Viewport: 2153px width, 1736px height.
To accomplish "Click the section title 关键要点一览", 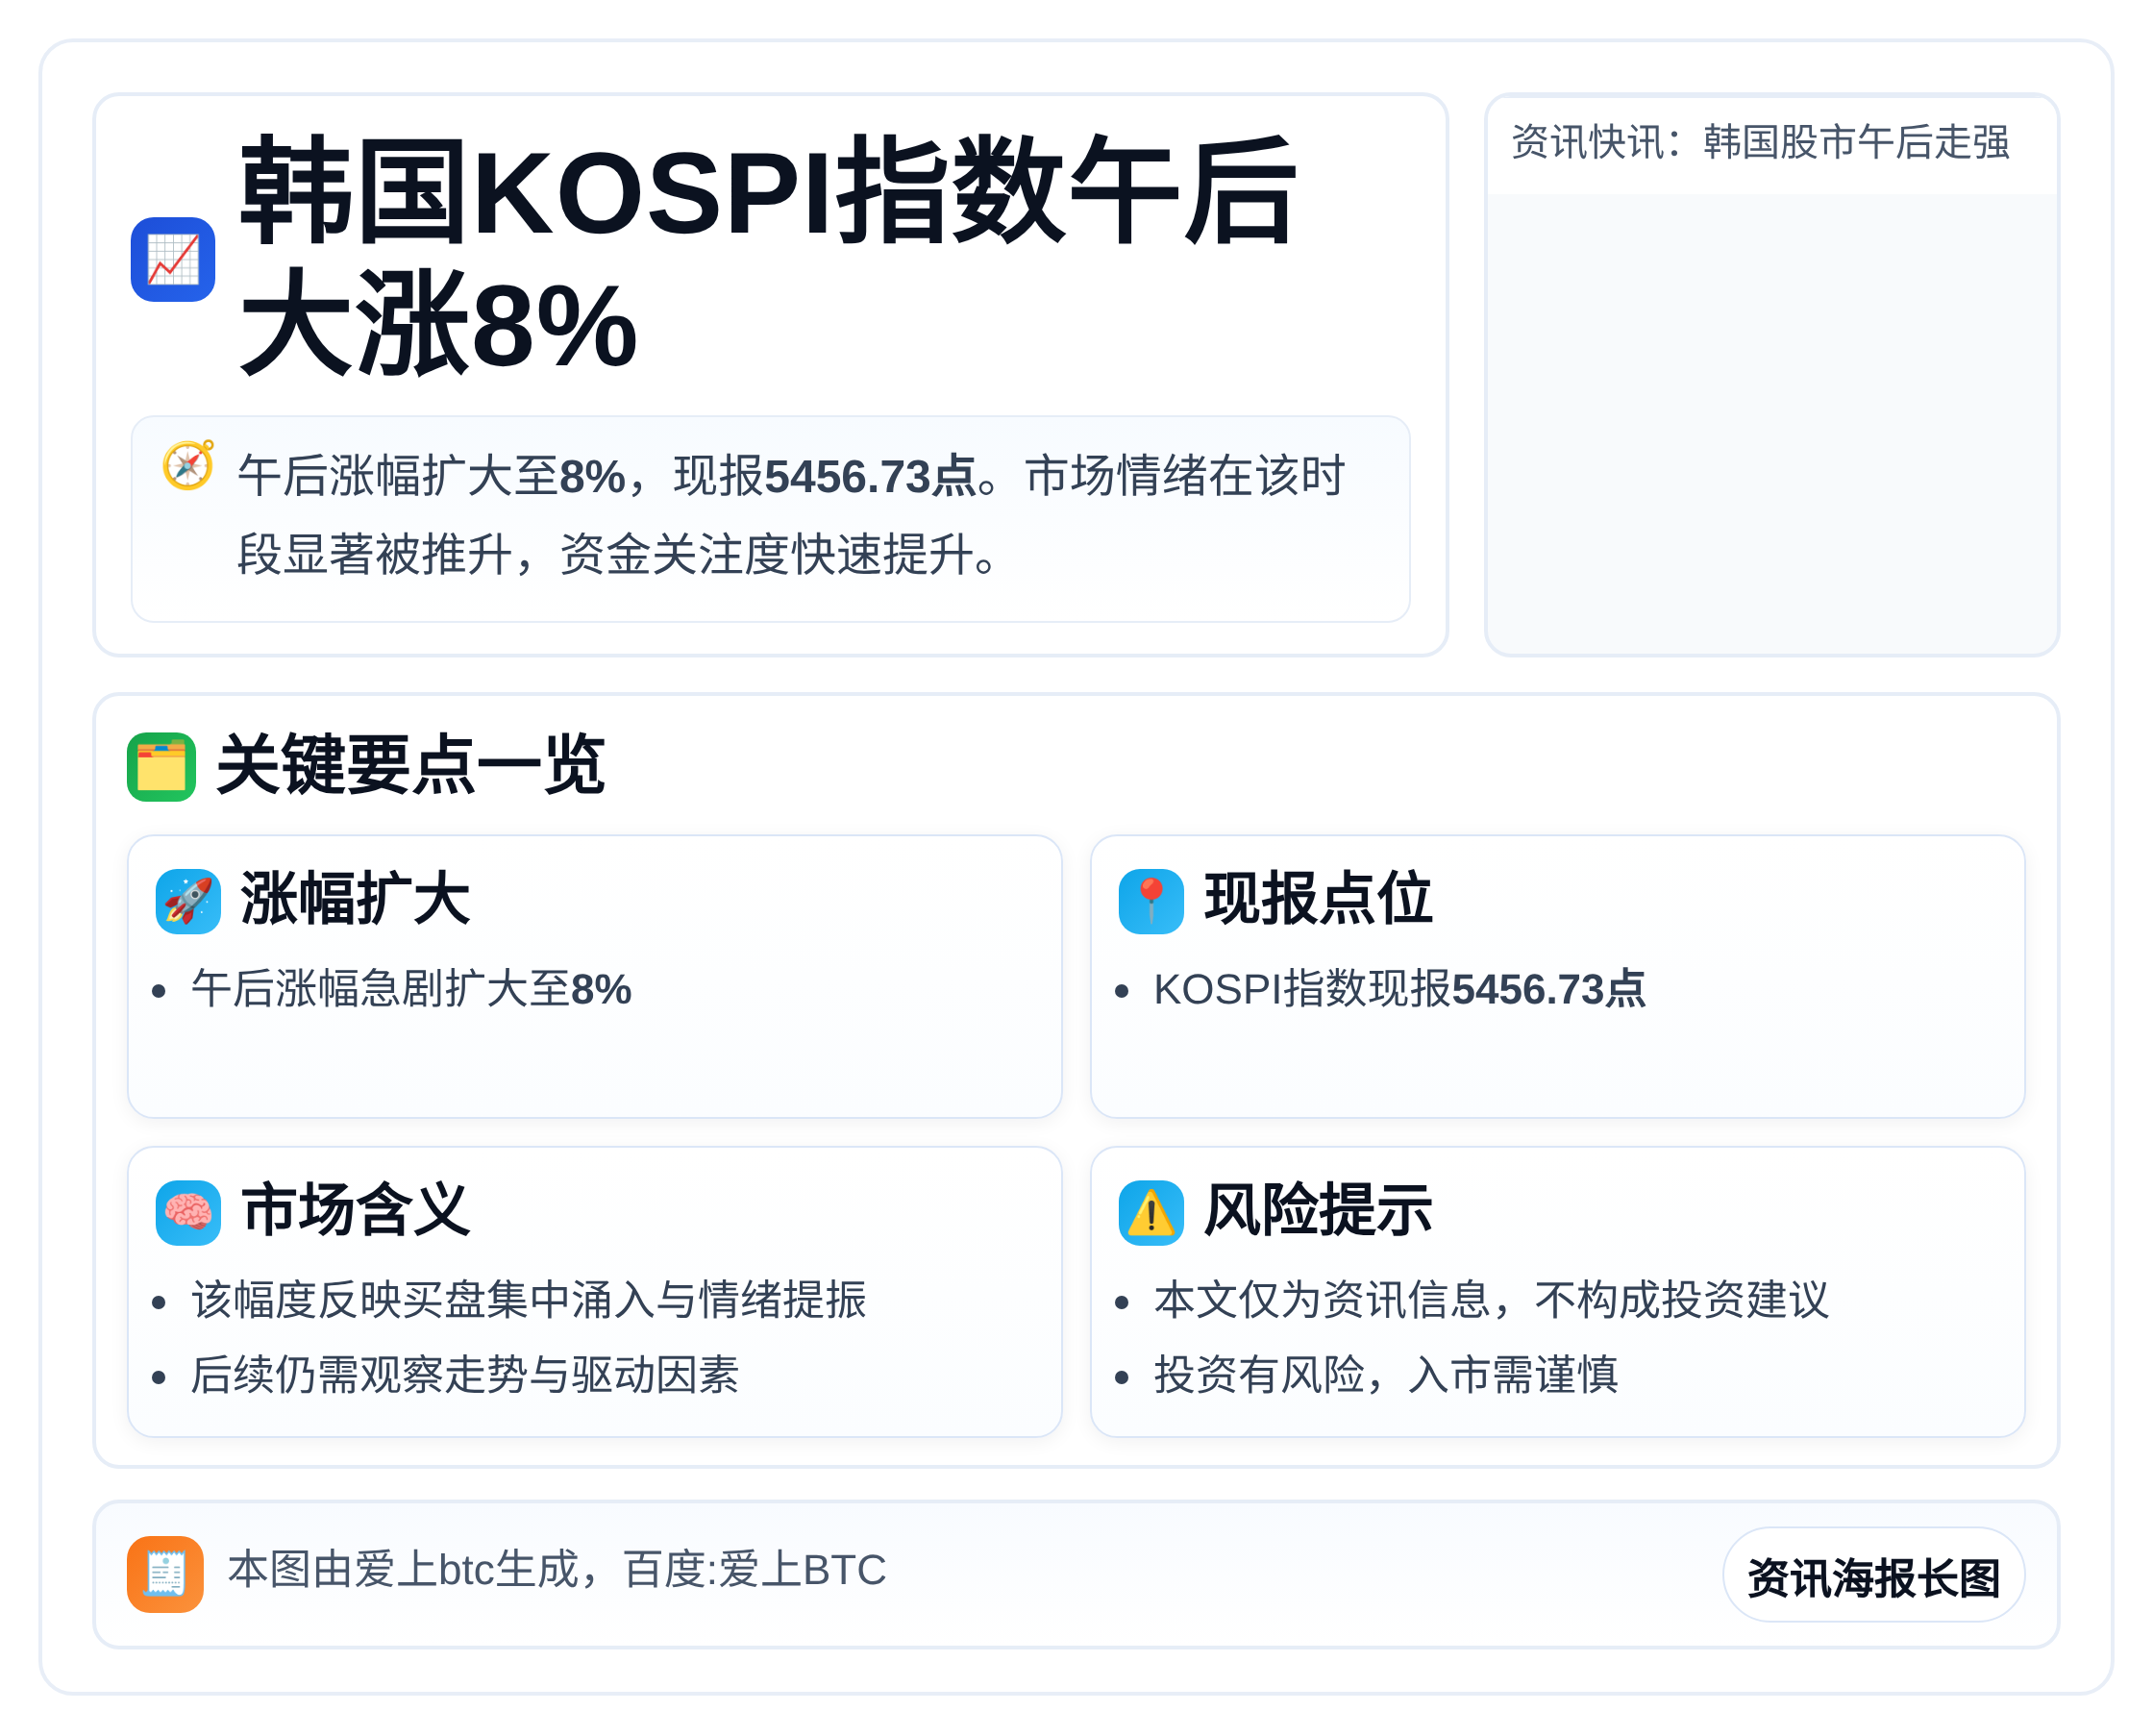I will coord(411,765).
